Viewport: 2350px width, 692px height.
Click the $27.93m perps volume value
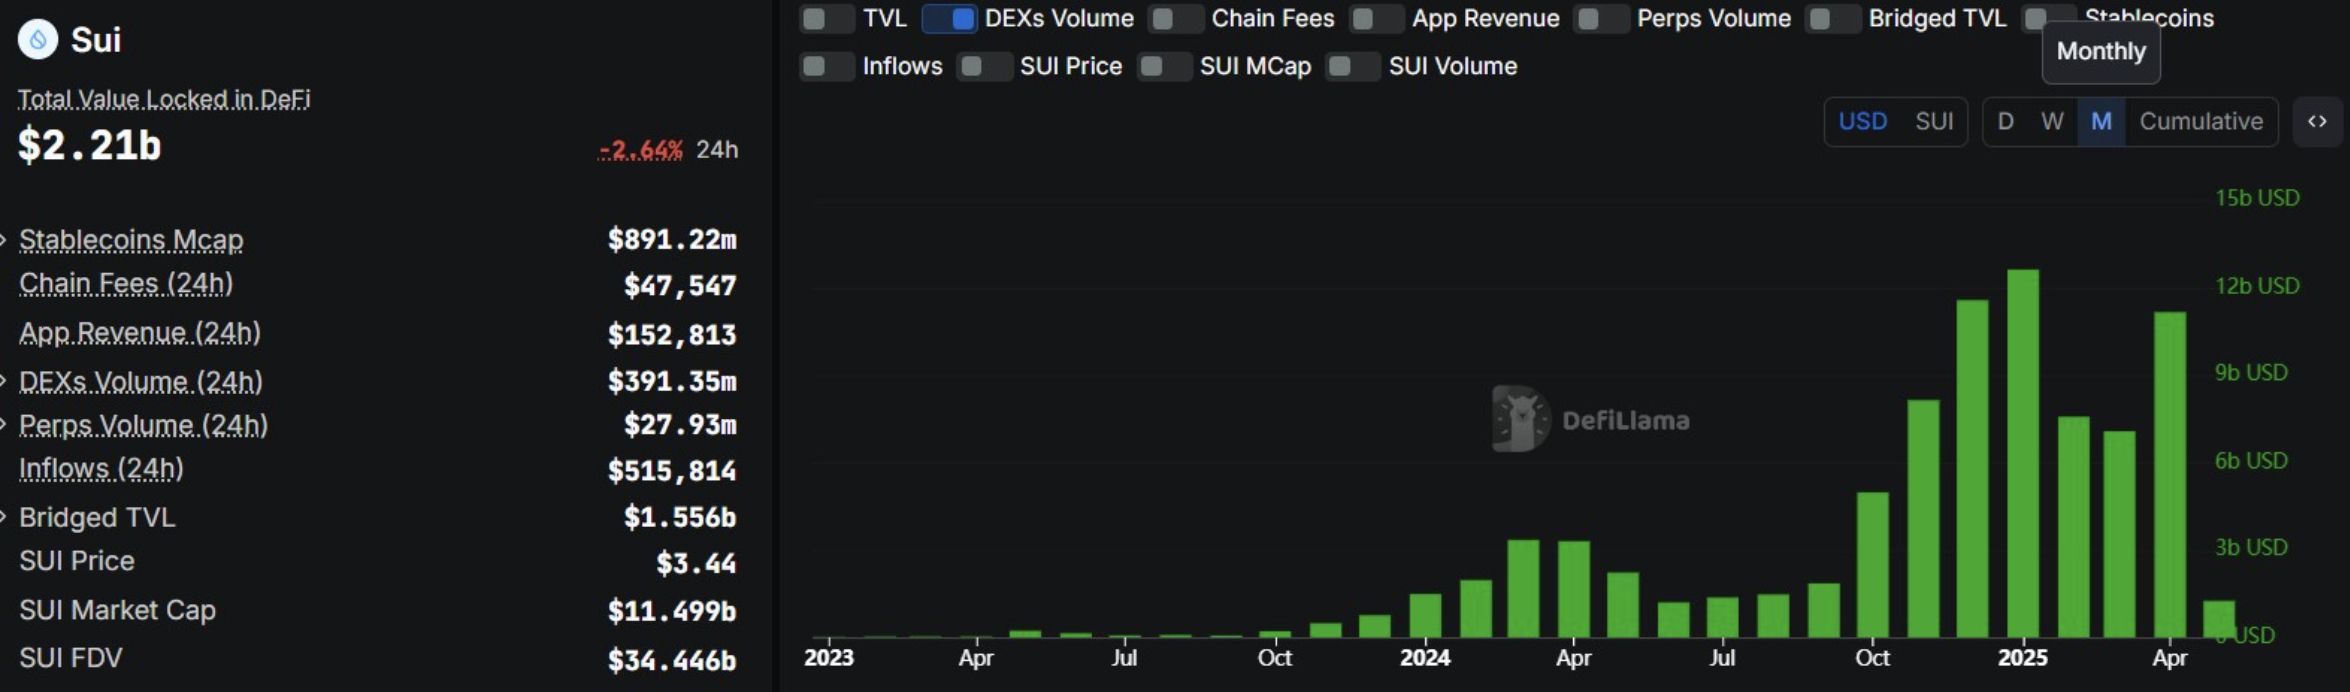[x=680, y=425]
